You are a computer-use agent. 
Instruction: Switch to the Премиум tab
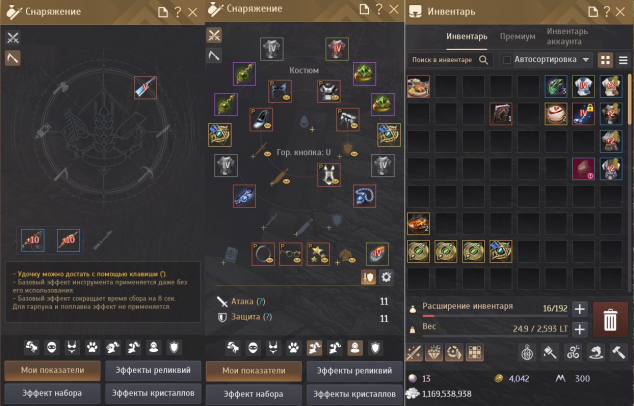point(517,36)
